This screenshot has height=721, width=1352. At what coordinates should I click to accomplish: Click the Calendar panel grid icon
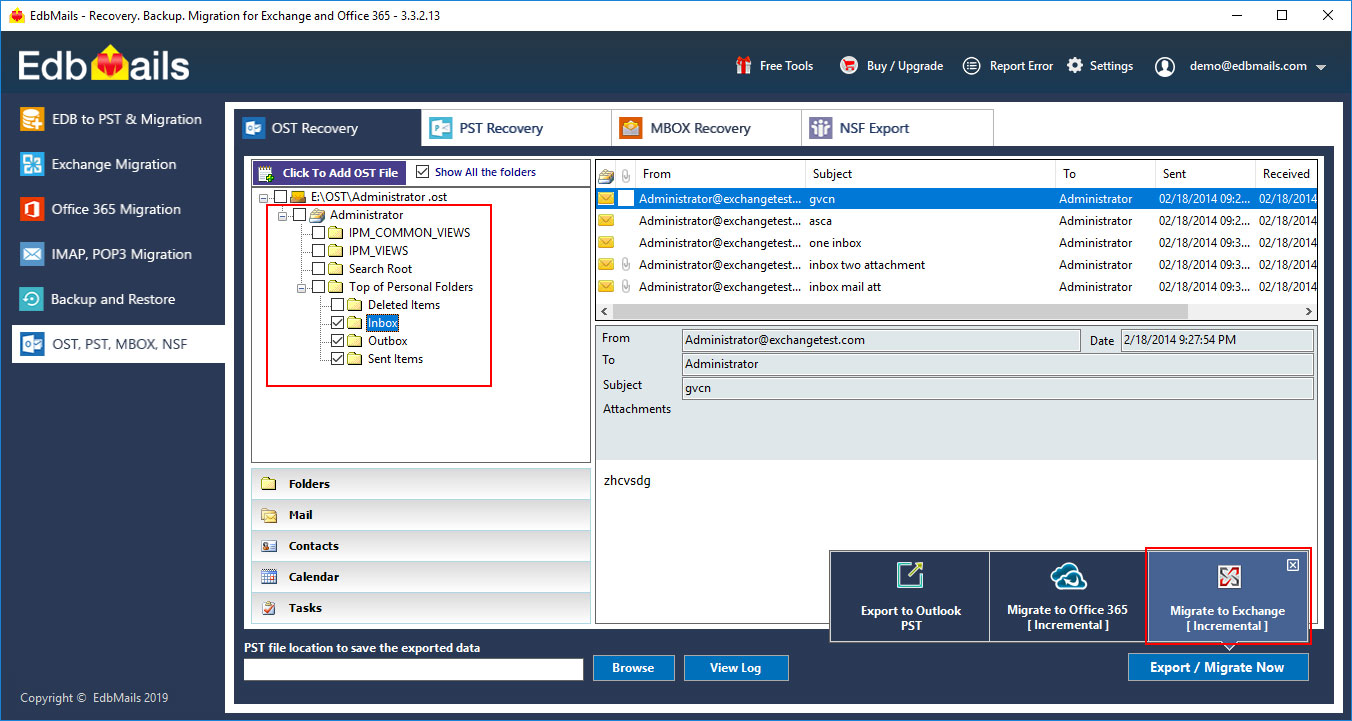click(268, 577)
